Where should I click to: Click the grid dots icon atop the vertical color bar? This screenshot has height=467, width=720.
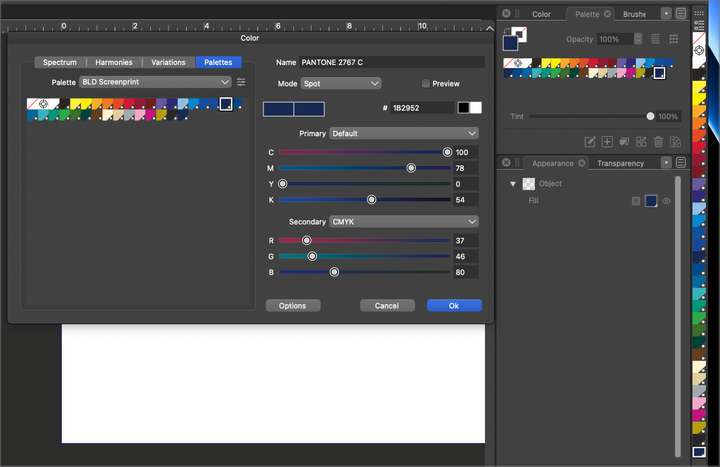coord(699,14)
